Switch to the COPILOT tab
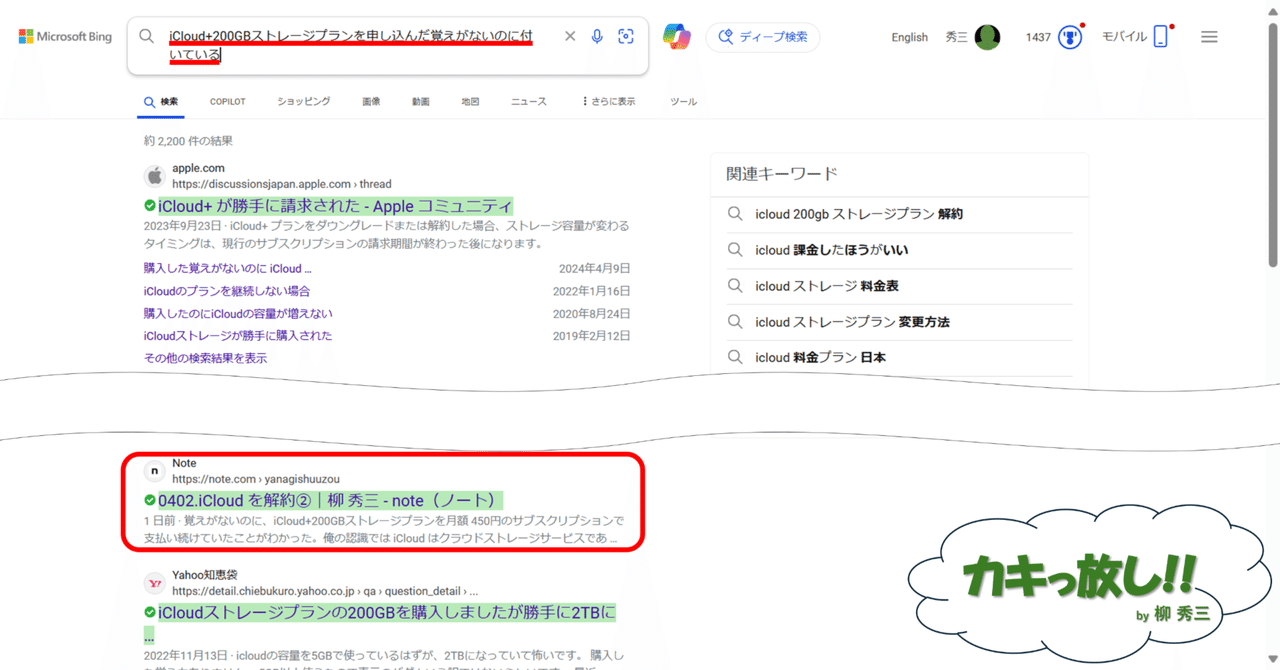 [x=228, y=101]
